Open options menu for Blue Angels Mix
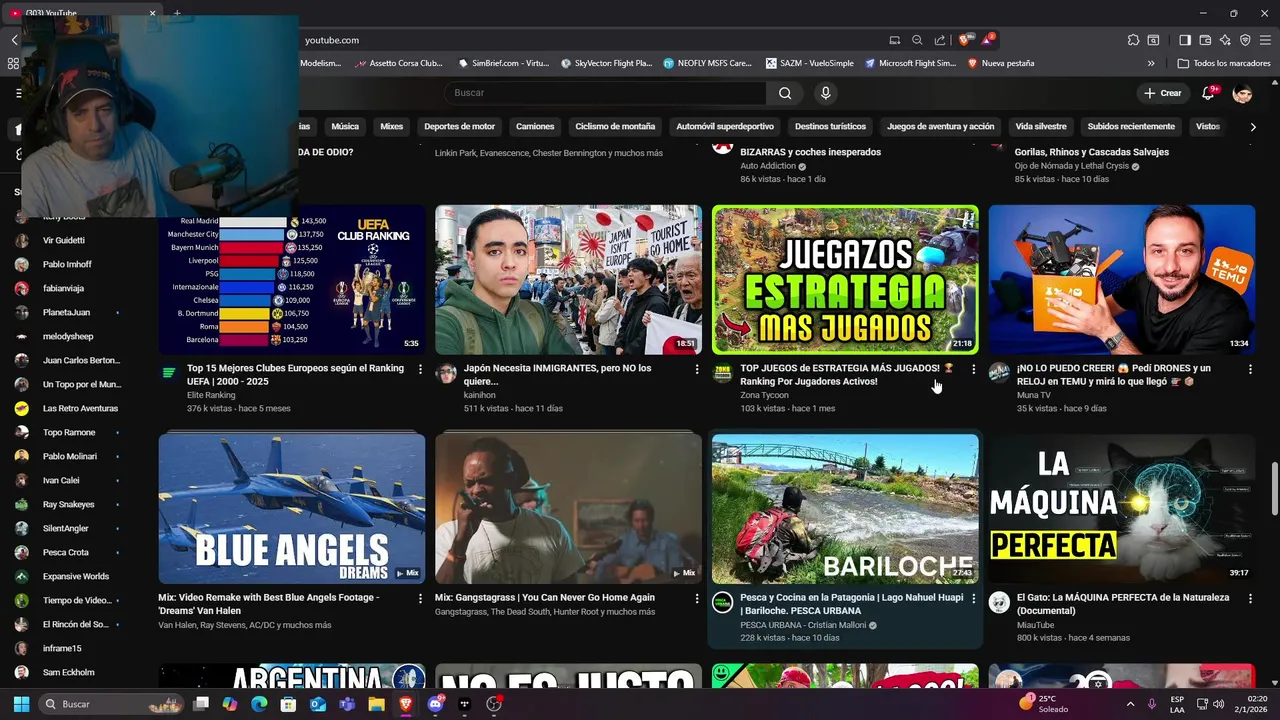 (x=420, y=598)
